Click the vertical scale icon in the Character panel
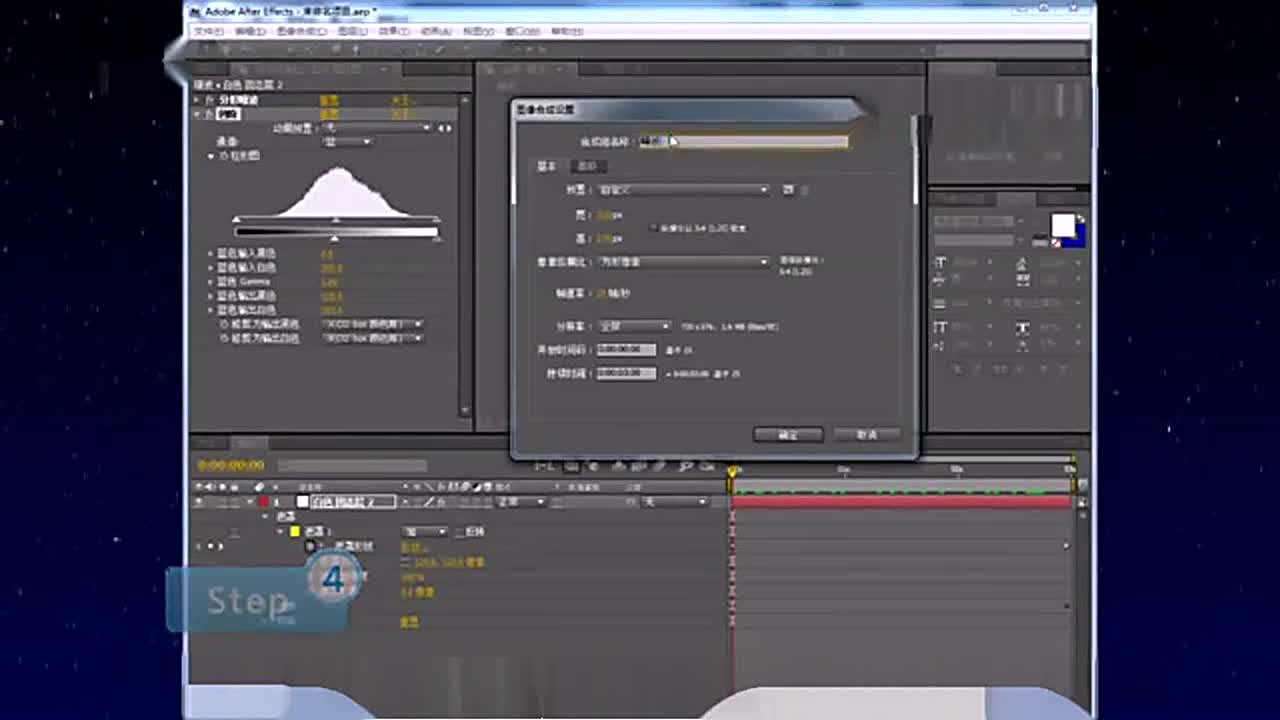This screenshot has height=720, width=1280. pos(940,327)
